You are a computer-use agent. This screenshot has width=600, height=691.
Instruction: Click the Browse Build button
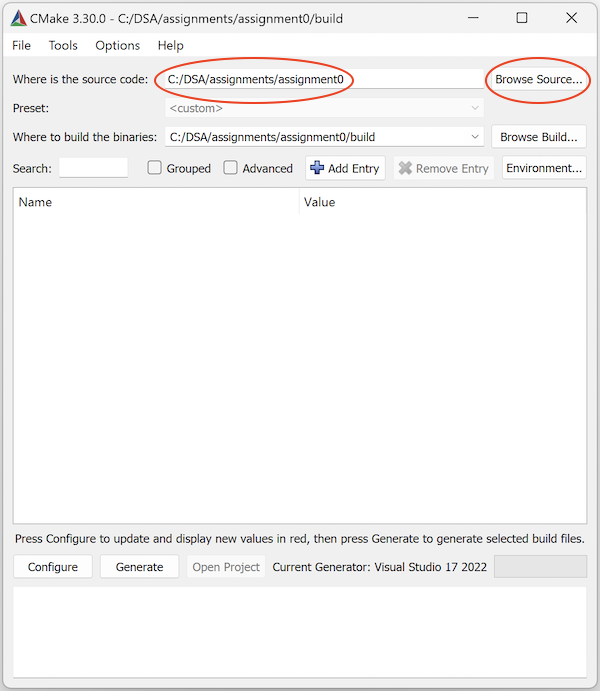pos(538,137)
